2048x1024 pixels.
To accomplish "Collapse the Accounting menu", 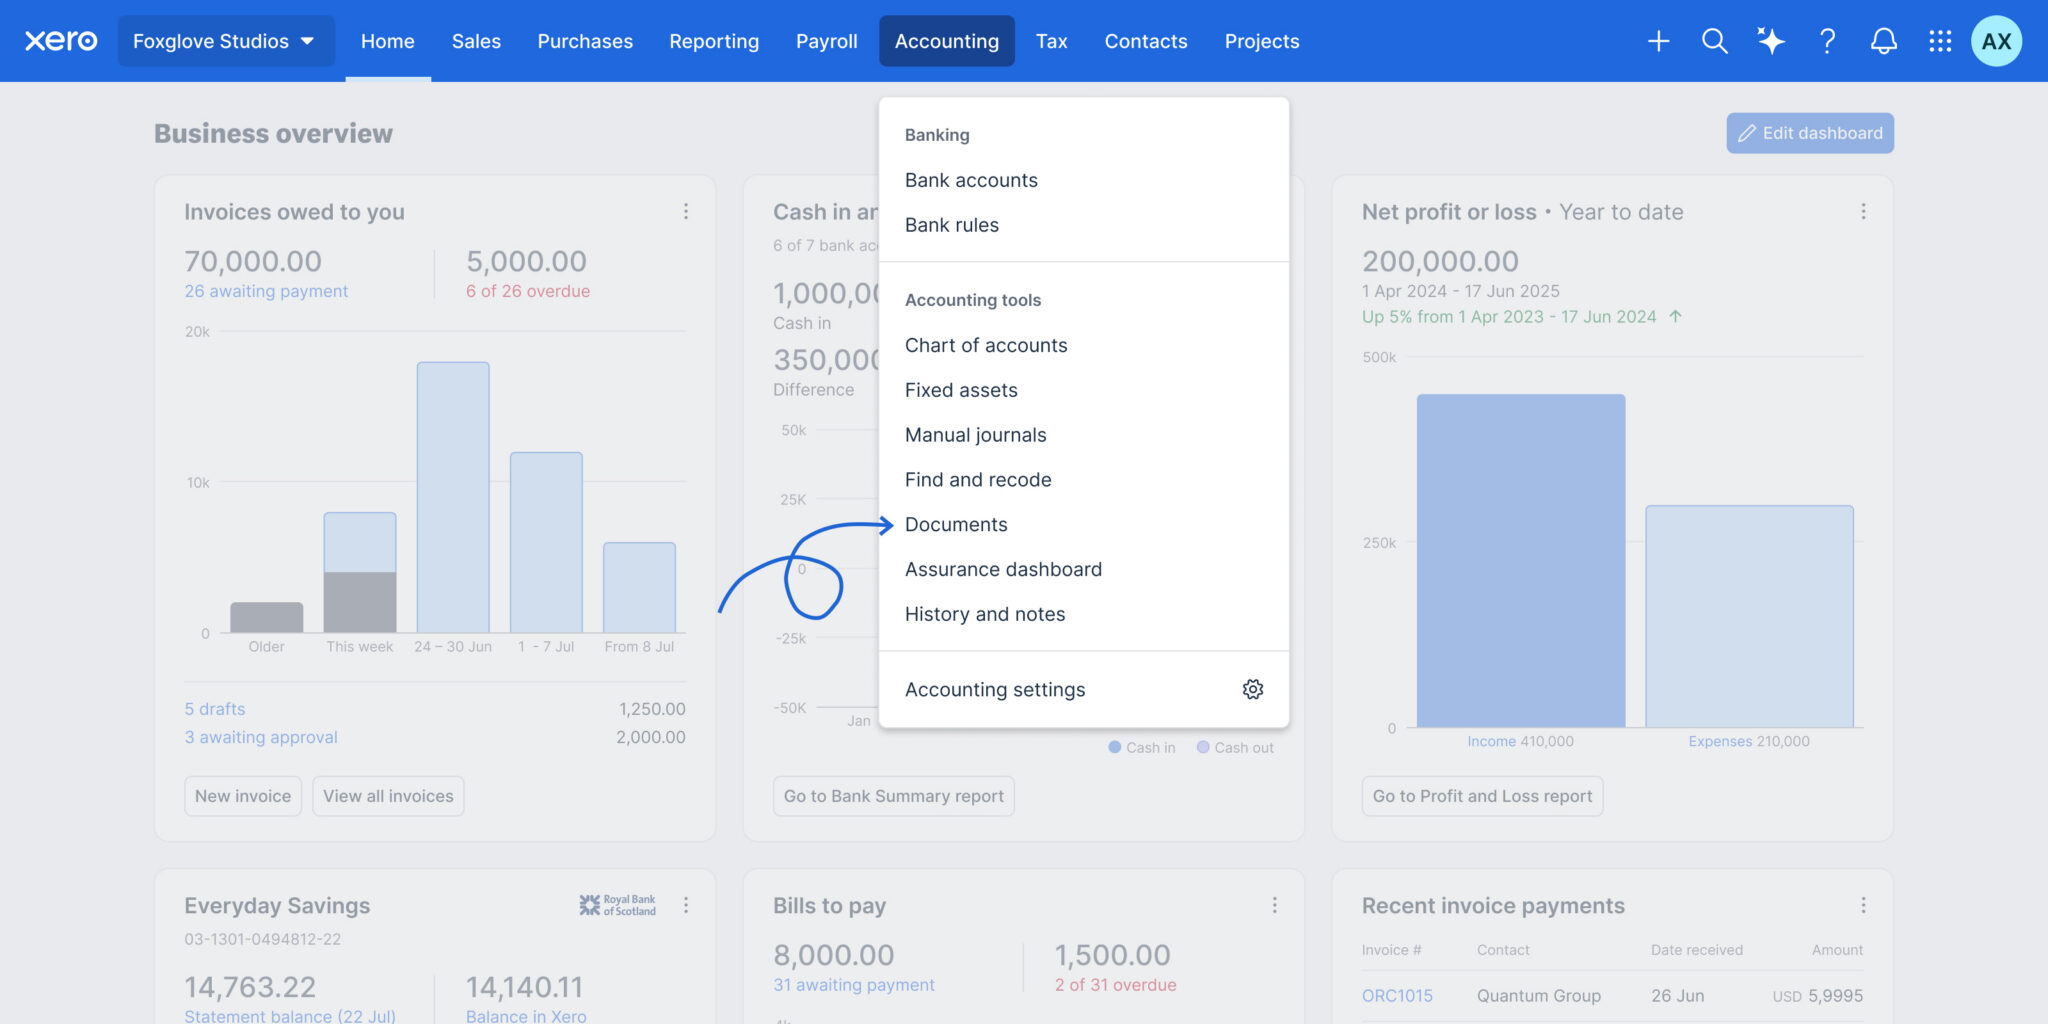I will (x=947, y=41).
